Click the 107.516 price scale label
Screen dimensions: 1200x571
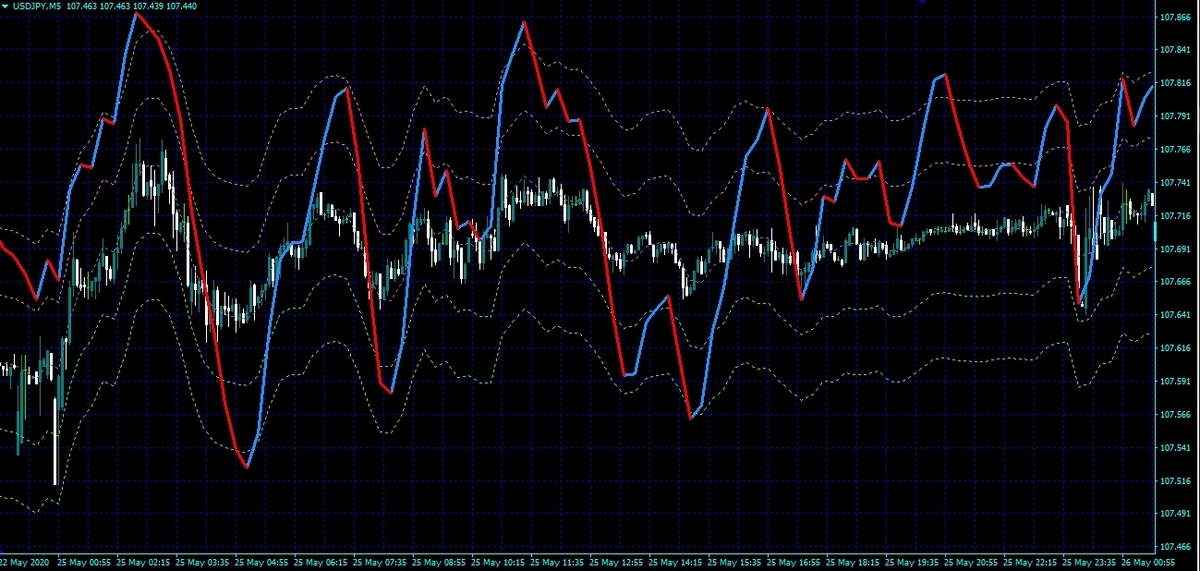tap(1174, 481)
